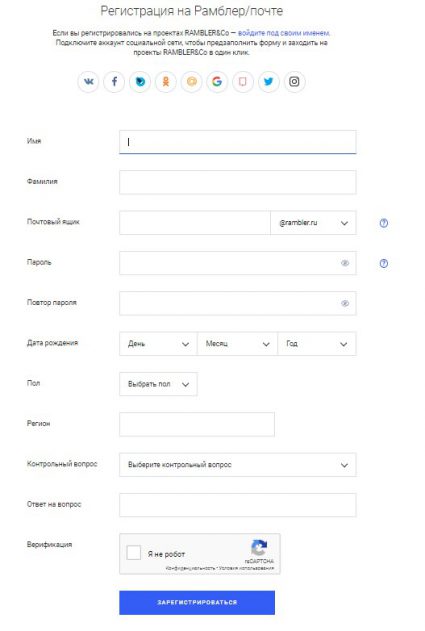Image resolution: width=425 pixels, height=631 pixels.
Task: Check the Я не робот captcha box
Action: click(x=134, y=553)
